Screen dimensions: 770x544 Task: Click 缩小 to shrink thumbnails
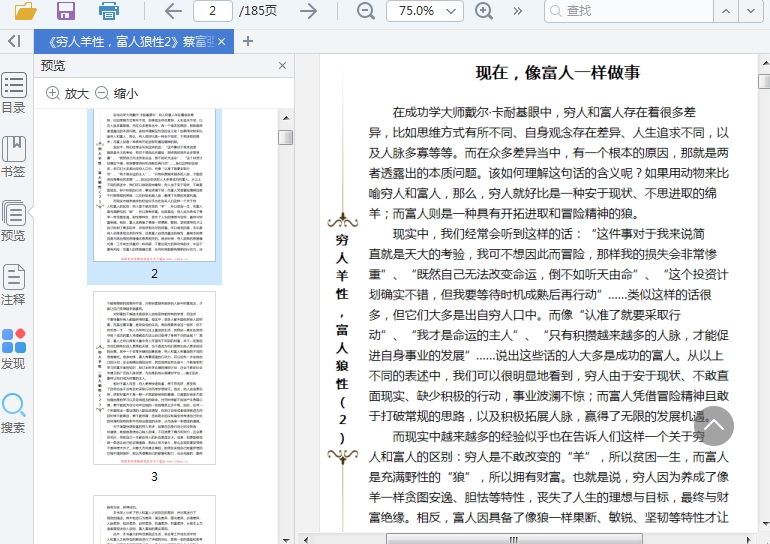coord(116,93)
